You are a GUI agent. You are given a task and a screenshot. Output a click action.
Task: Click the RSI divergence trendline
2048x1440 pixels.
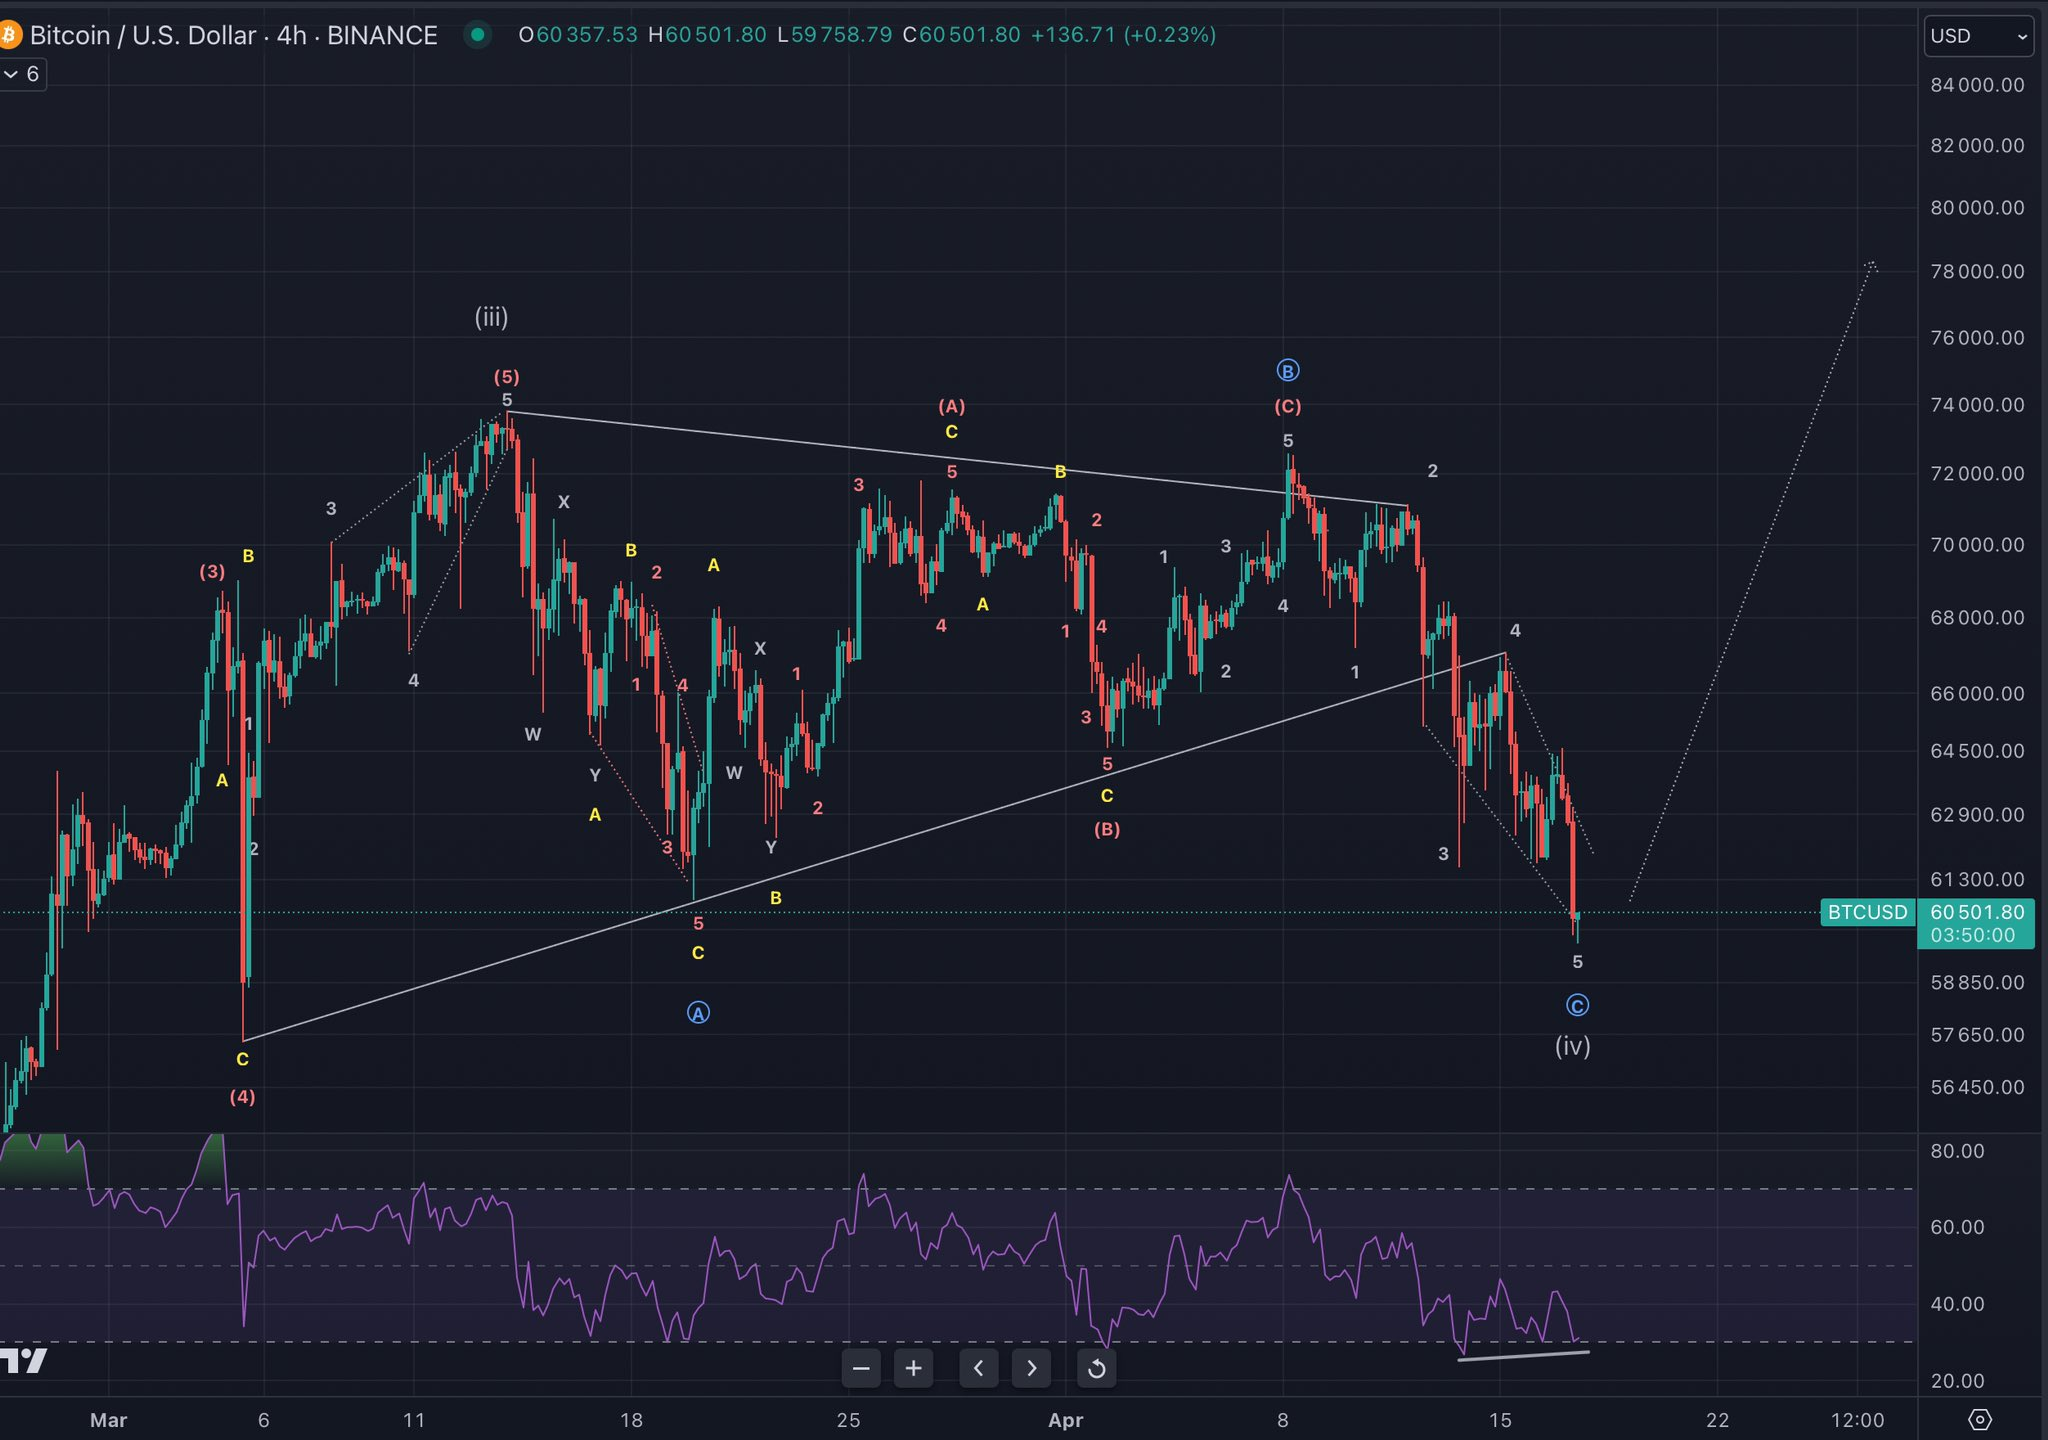pyautogui.click(x=1523, y=1356)
